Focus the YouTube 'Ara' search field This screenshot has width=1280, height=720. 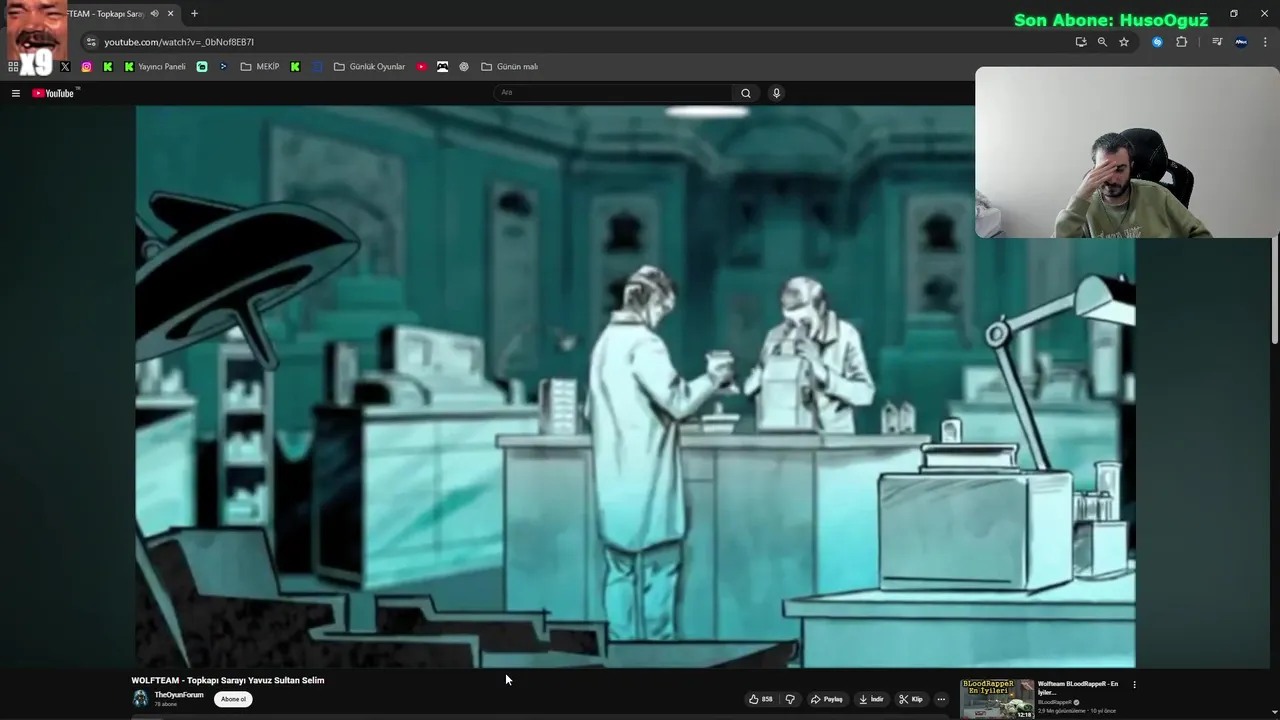tap(613, 93)
